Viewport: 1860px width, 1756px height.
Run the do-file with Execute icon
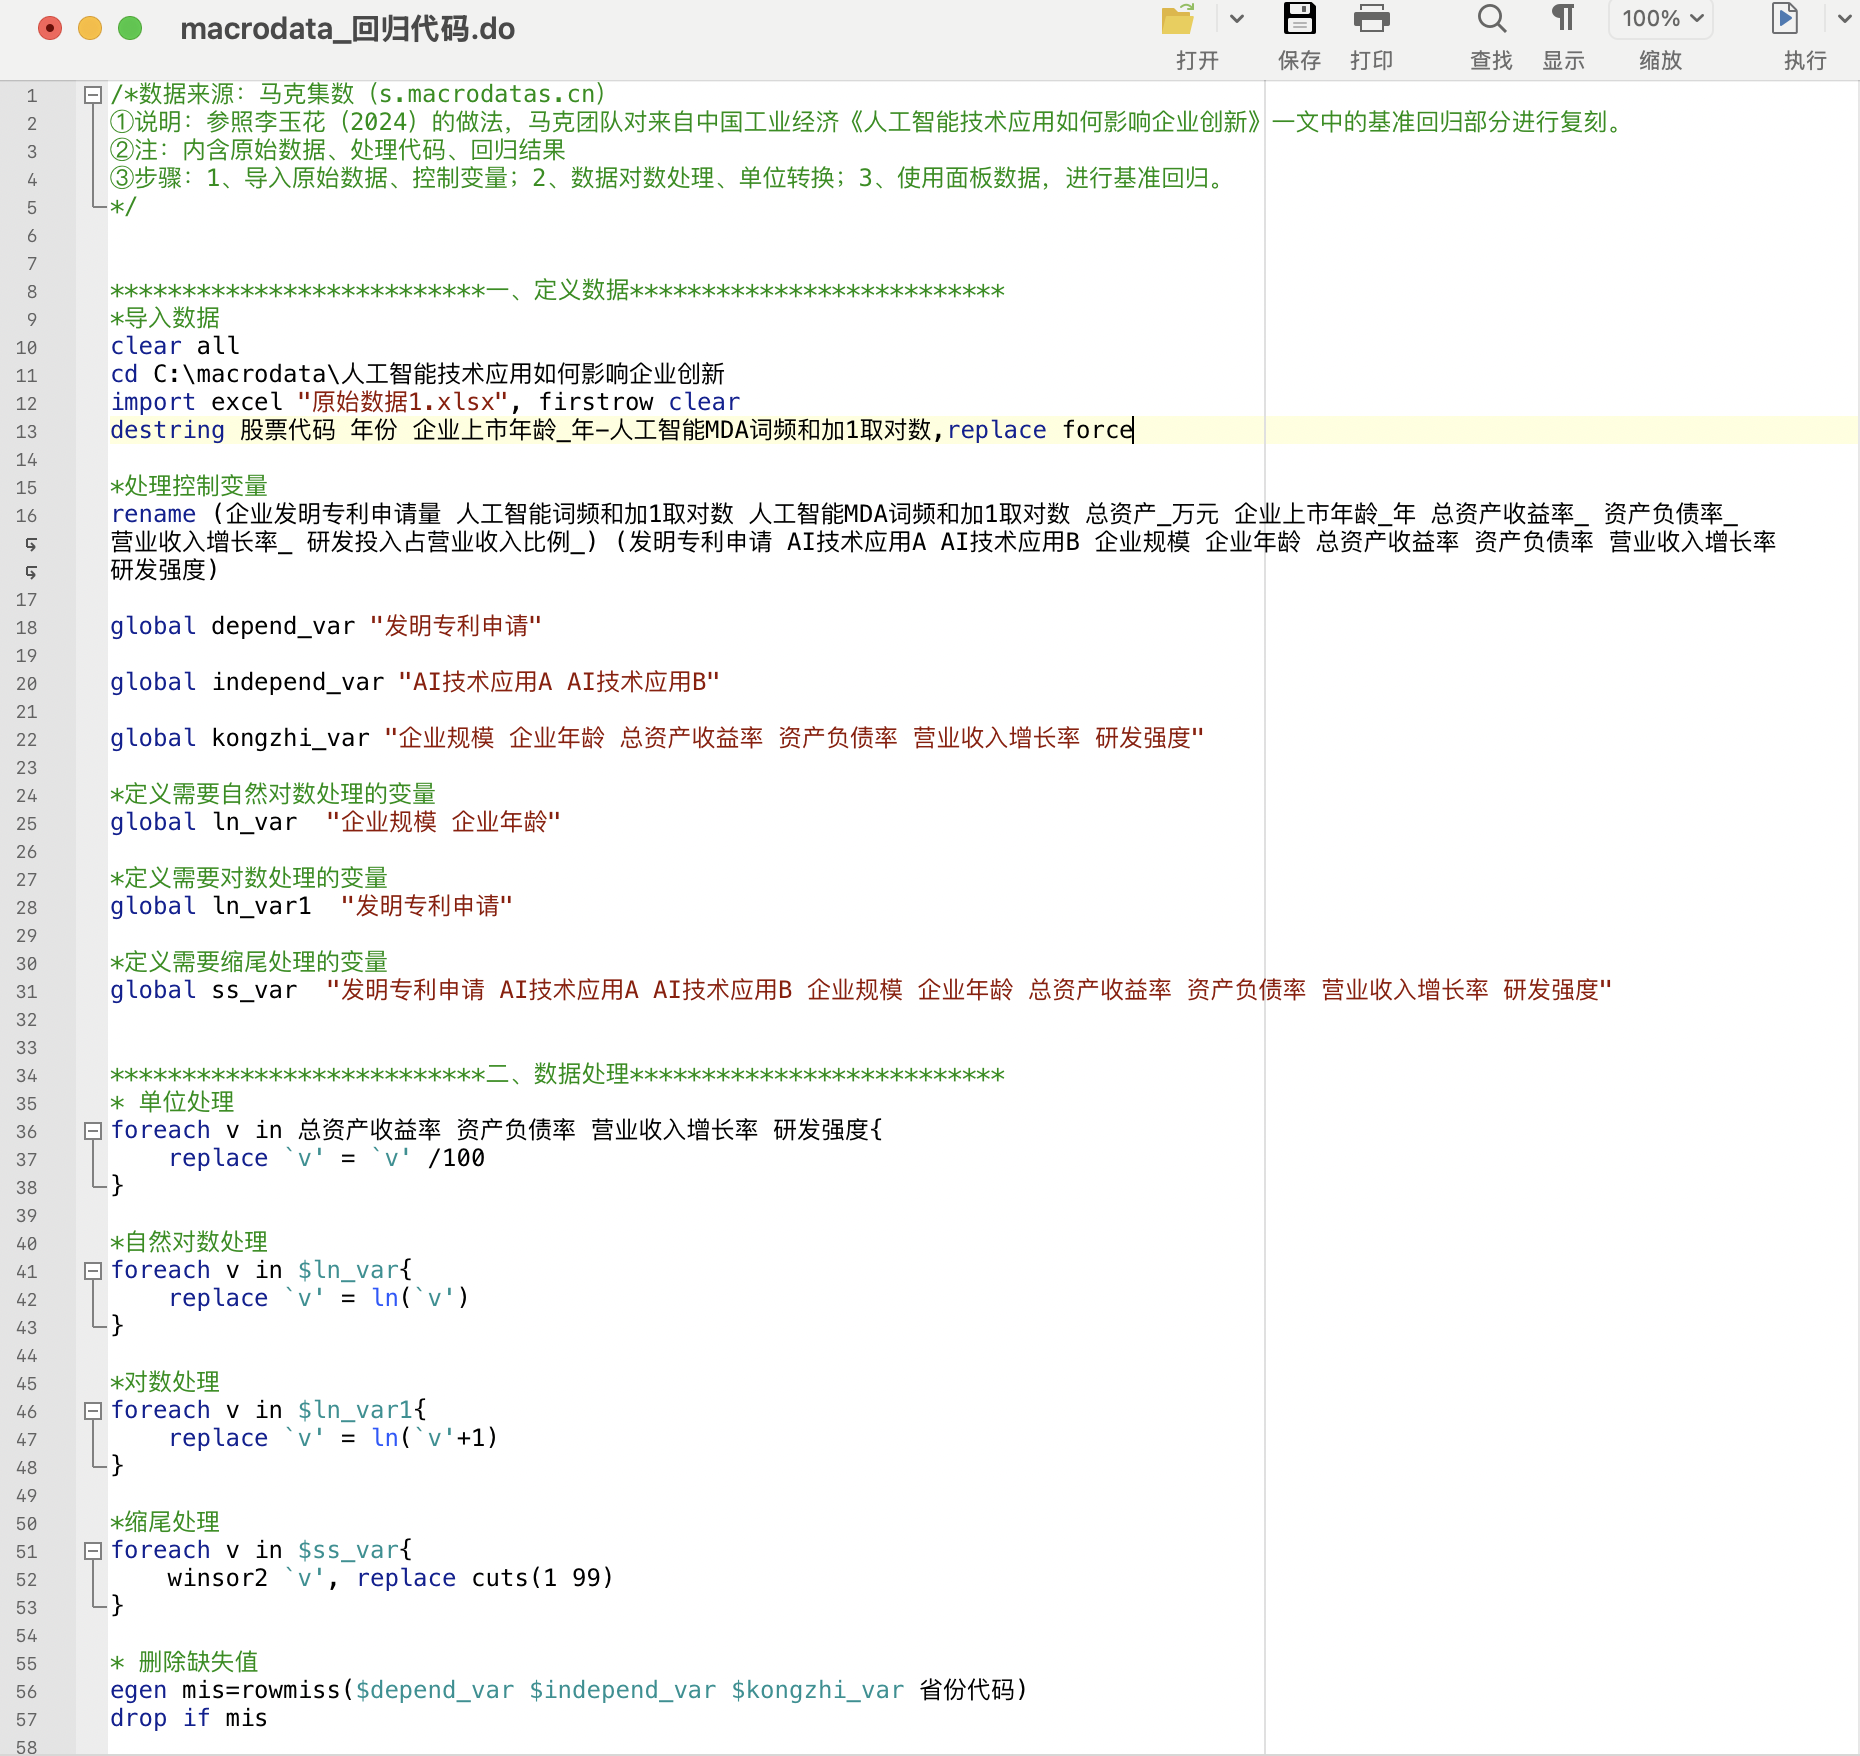(x=1785, y=20)
